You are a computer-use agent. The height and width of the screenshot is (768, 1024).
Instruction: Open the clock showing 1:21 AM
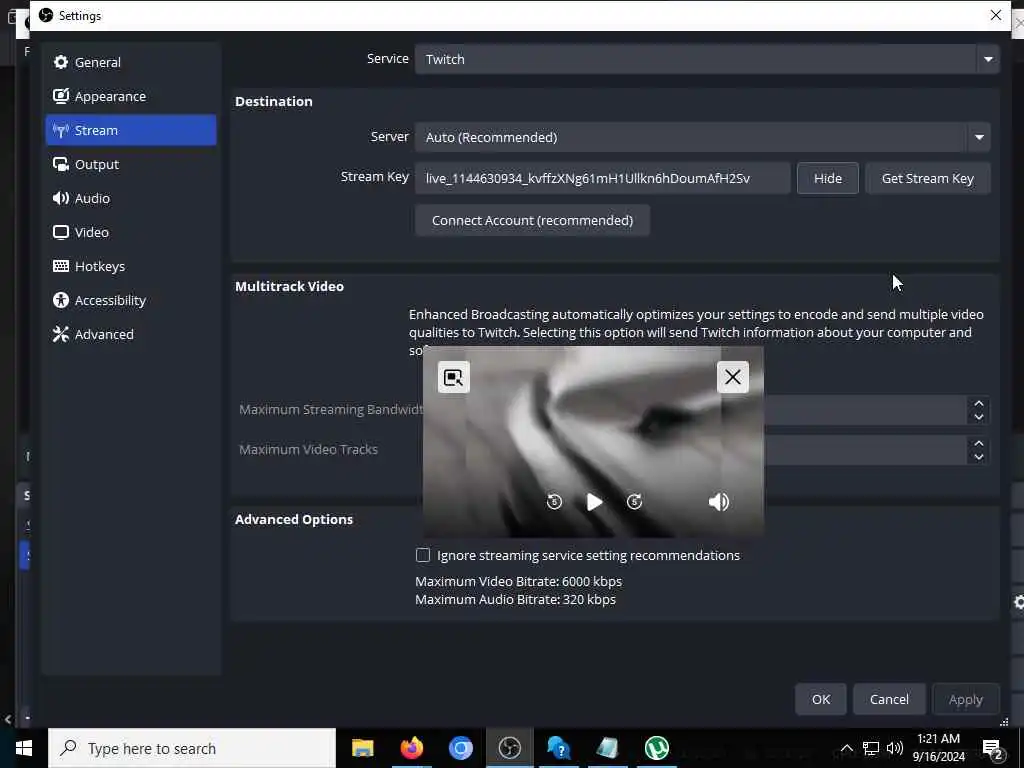(938, 748)
